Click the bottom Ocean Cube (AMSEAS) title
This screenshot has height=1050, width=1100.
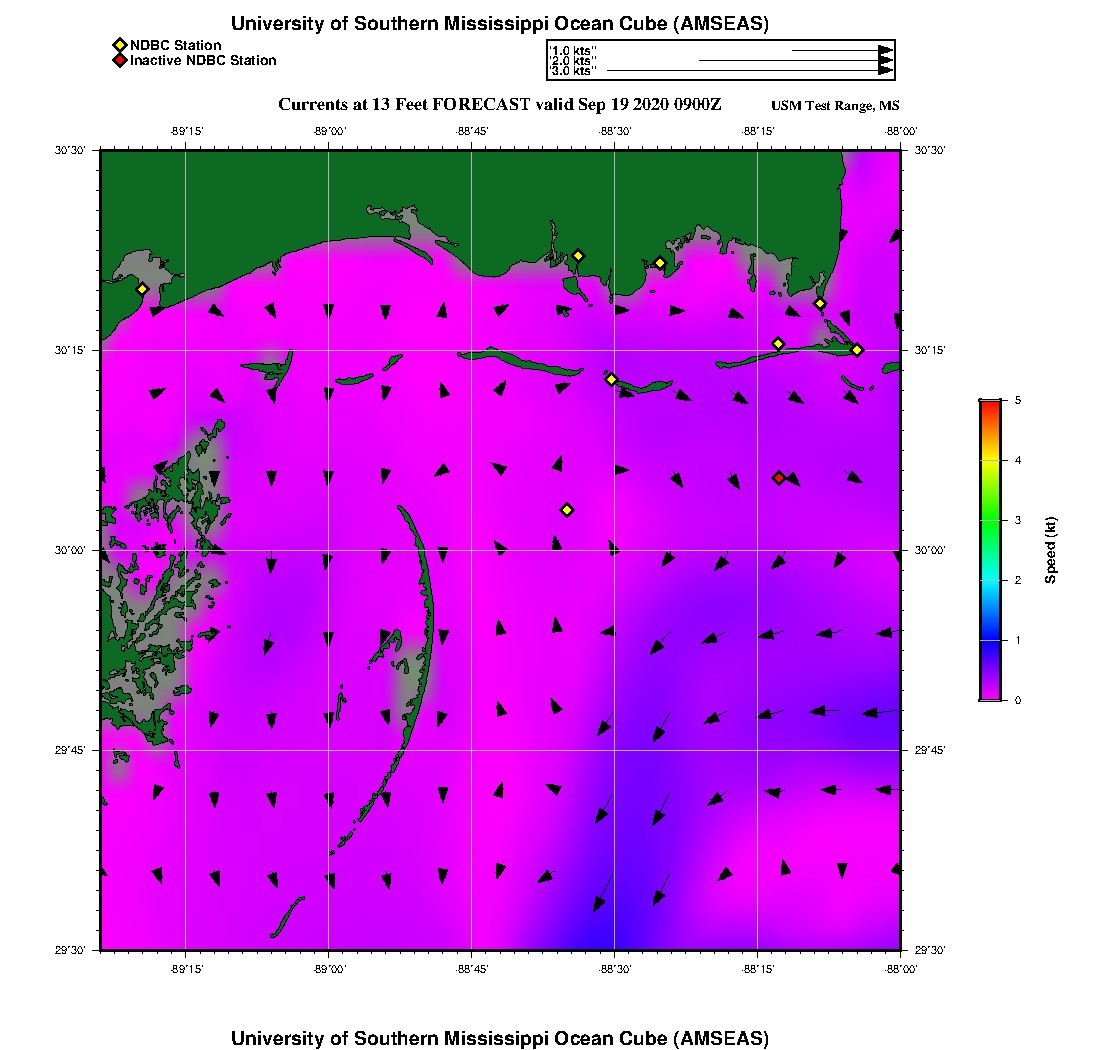coord(500,1038)
